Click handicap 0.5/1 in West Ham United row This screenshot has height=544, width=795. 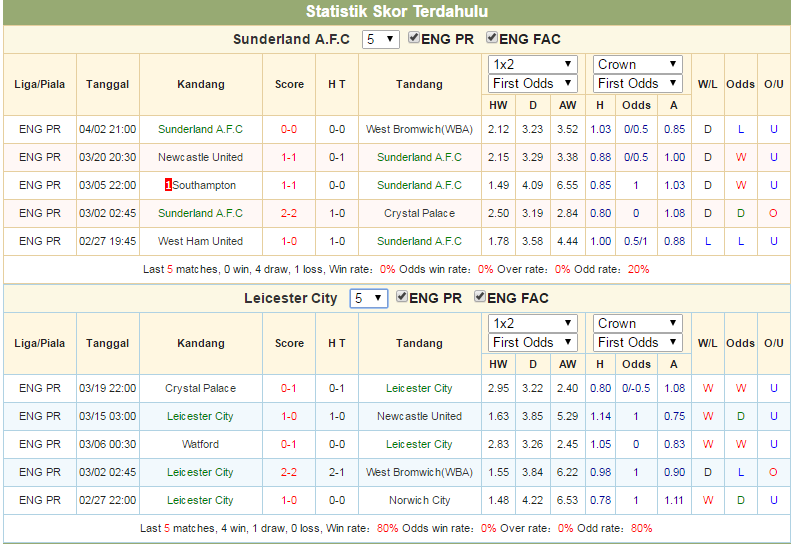point(636,241)
